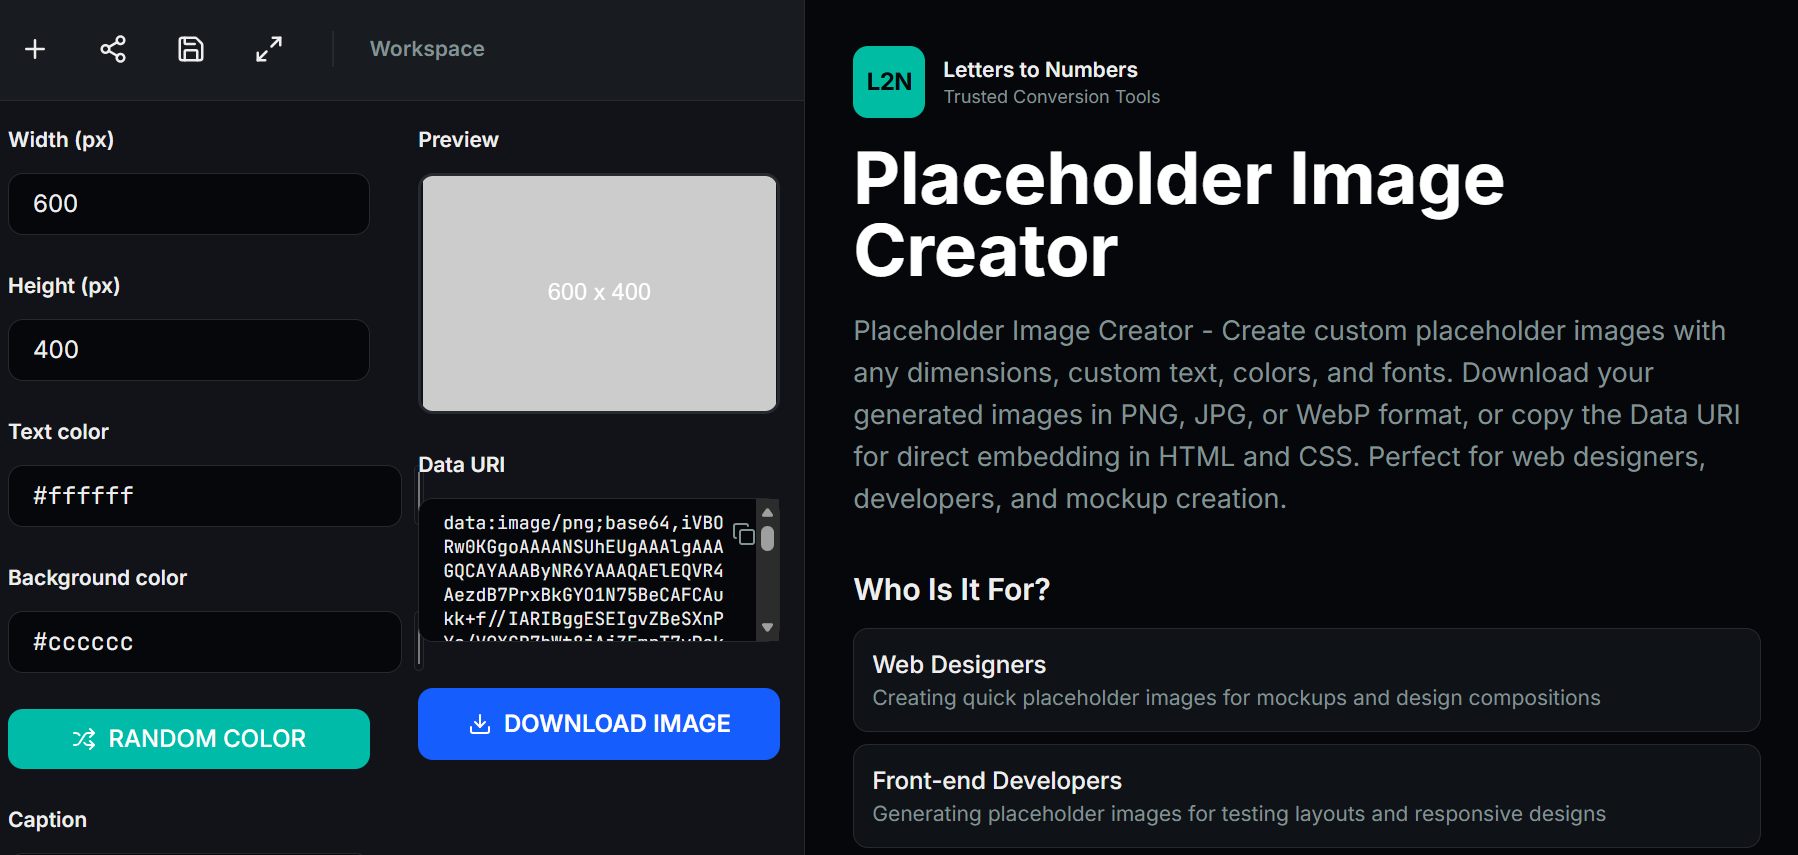
Task: Click the 'Caption' label
Action: [x=47, y=820]
